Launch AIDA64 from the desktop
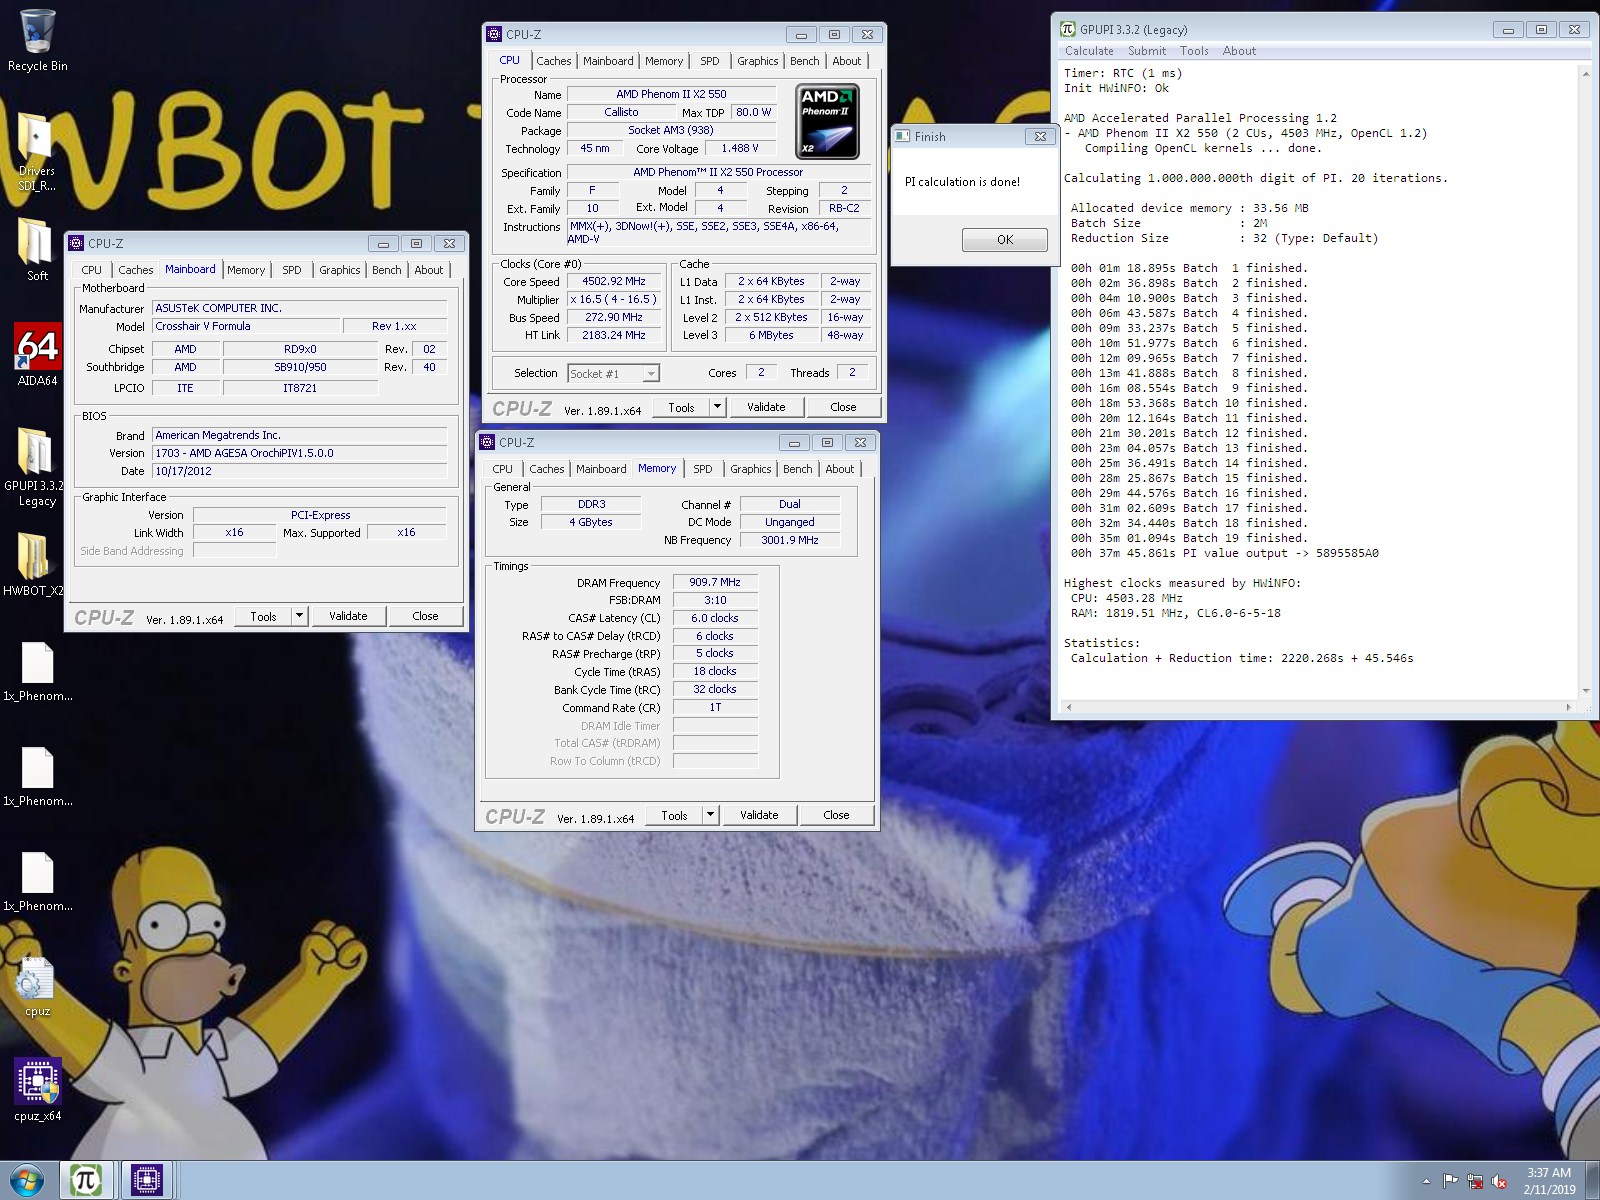This screenshot has height=1200, width=1600. pos(37,354)
